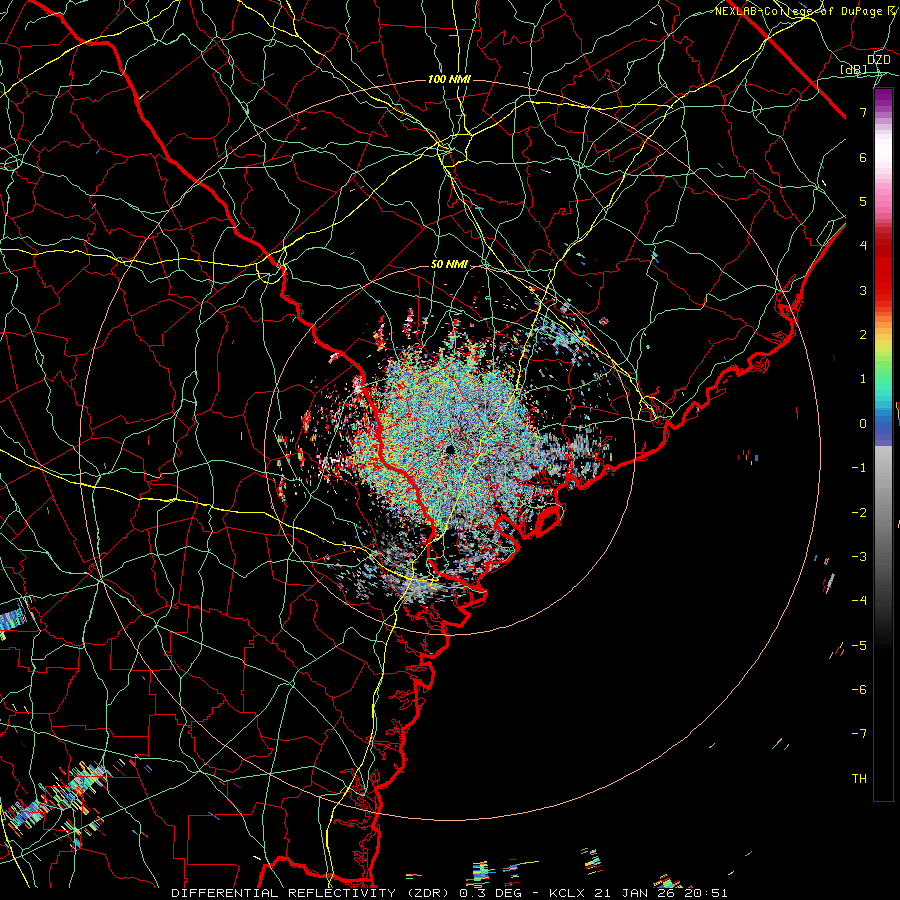Click the "-7" value on the color scale

pos(859,734)
